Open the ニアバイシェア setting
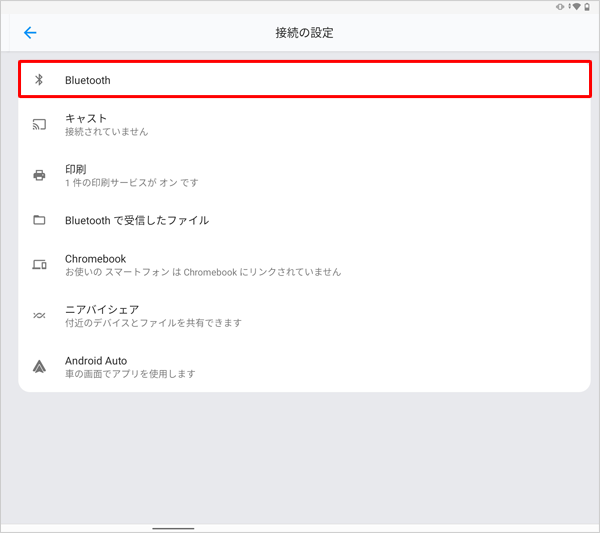This screenshot has width=600, height=533. click(x=305, y=315)
